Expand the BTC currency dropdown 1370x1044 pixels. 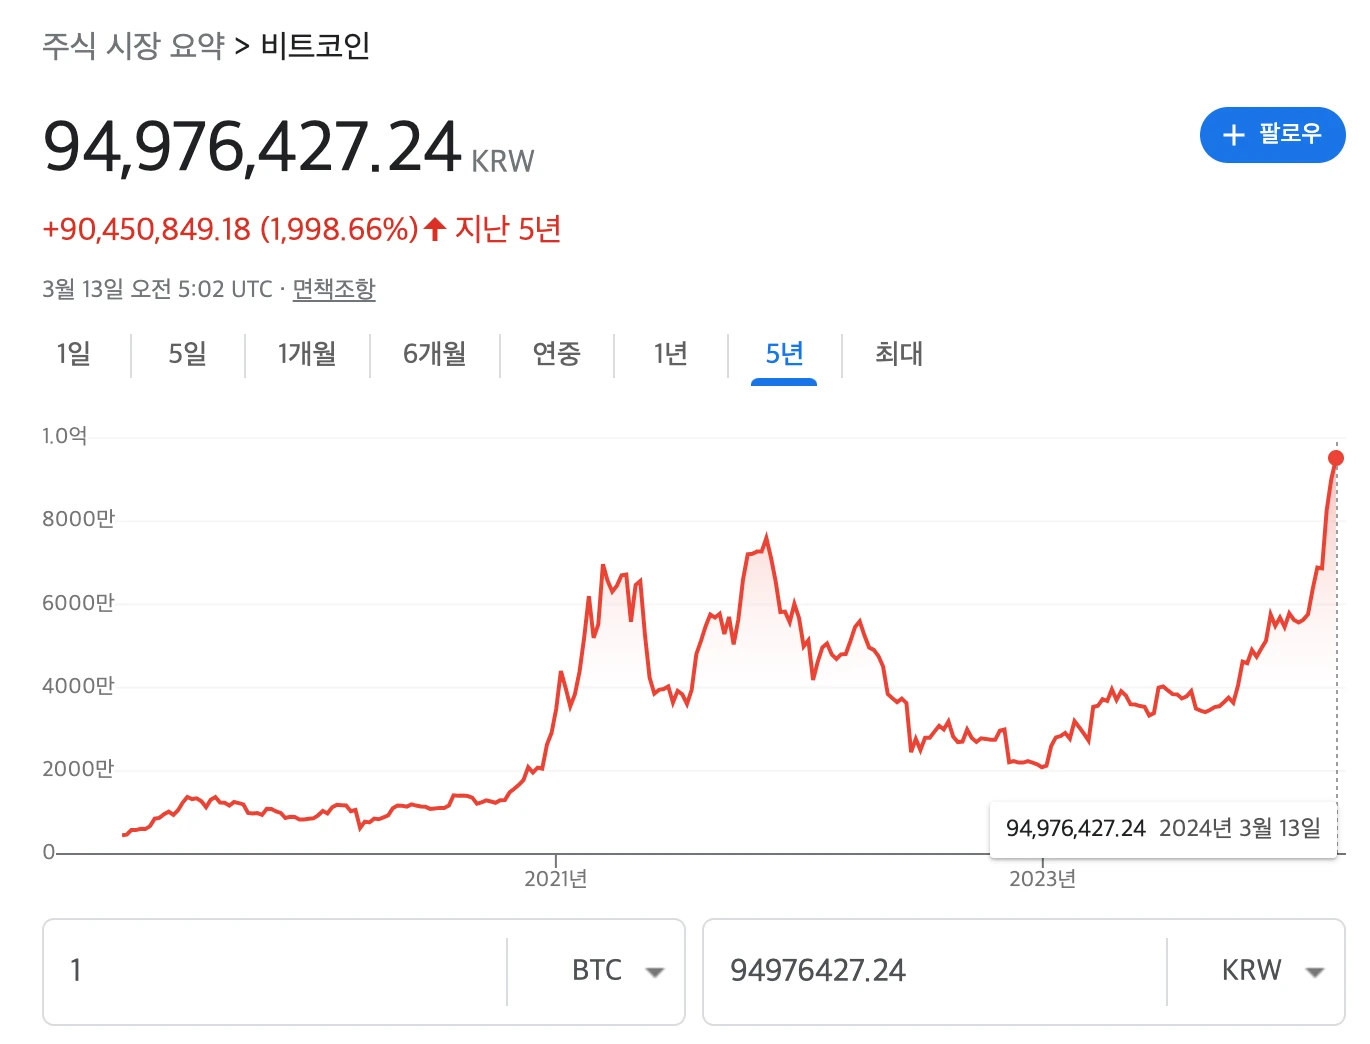click(655, 972)
